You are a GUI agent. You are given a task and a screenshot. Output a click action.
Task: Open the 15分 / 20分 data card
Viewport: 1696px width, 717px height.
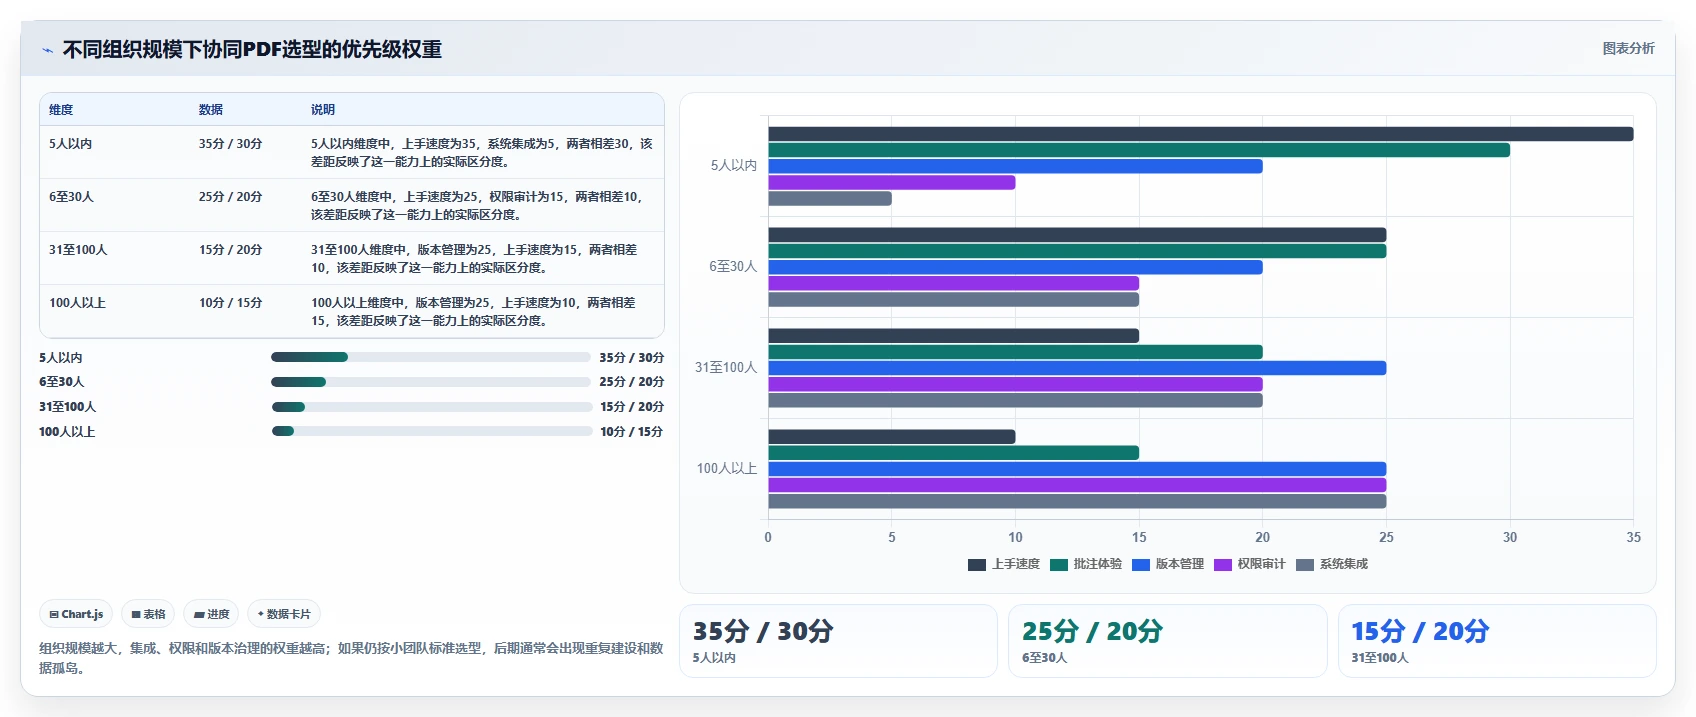click(1497, 641)
